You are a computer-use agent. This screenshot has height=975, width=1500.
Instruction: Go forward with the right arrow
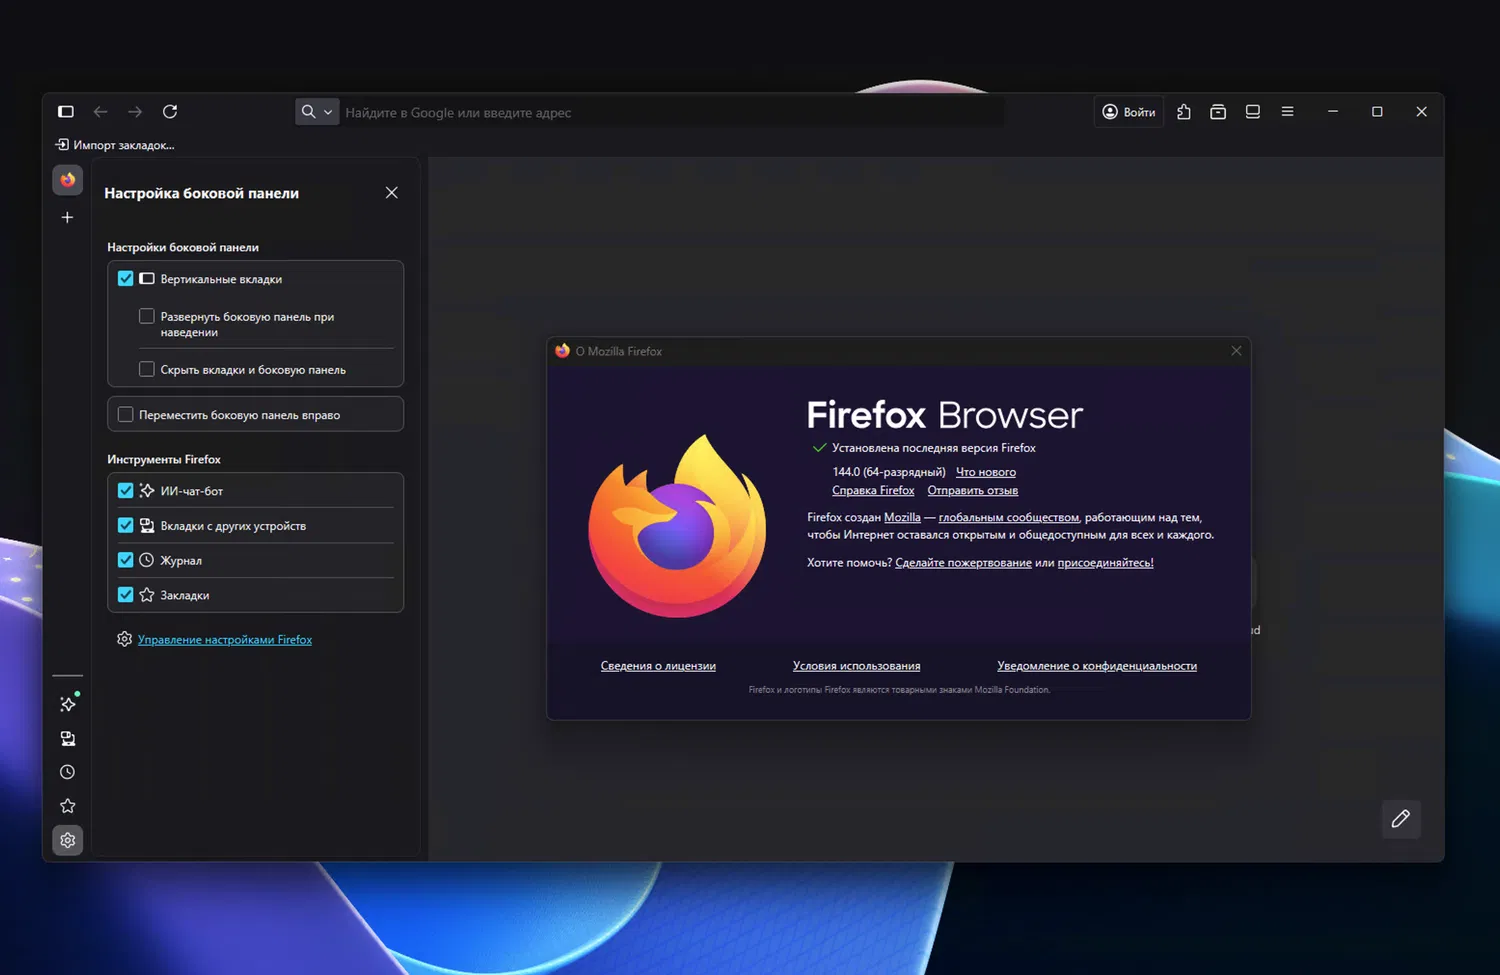(135, 112)
